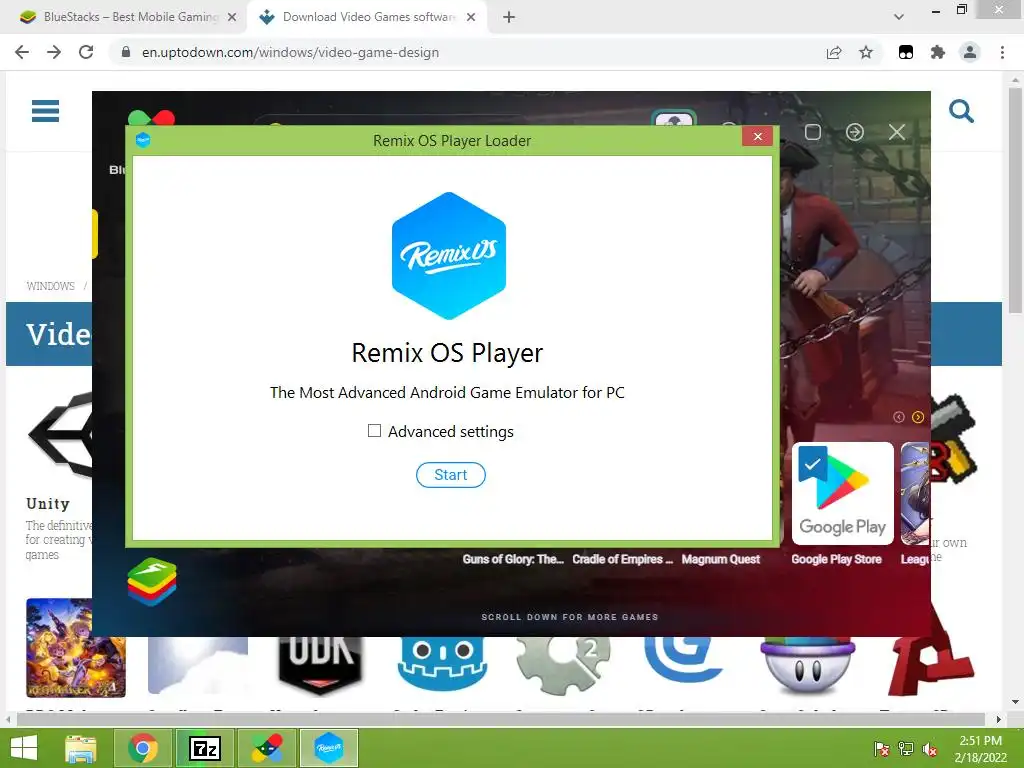Click the BlueStacks stacked-layers logo

[152, 581]
